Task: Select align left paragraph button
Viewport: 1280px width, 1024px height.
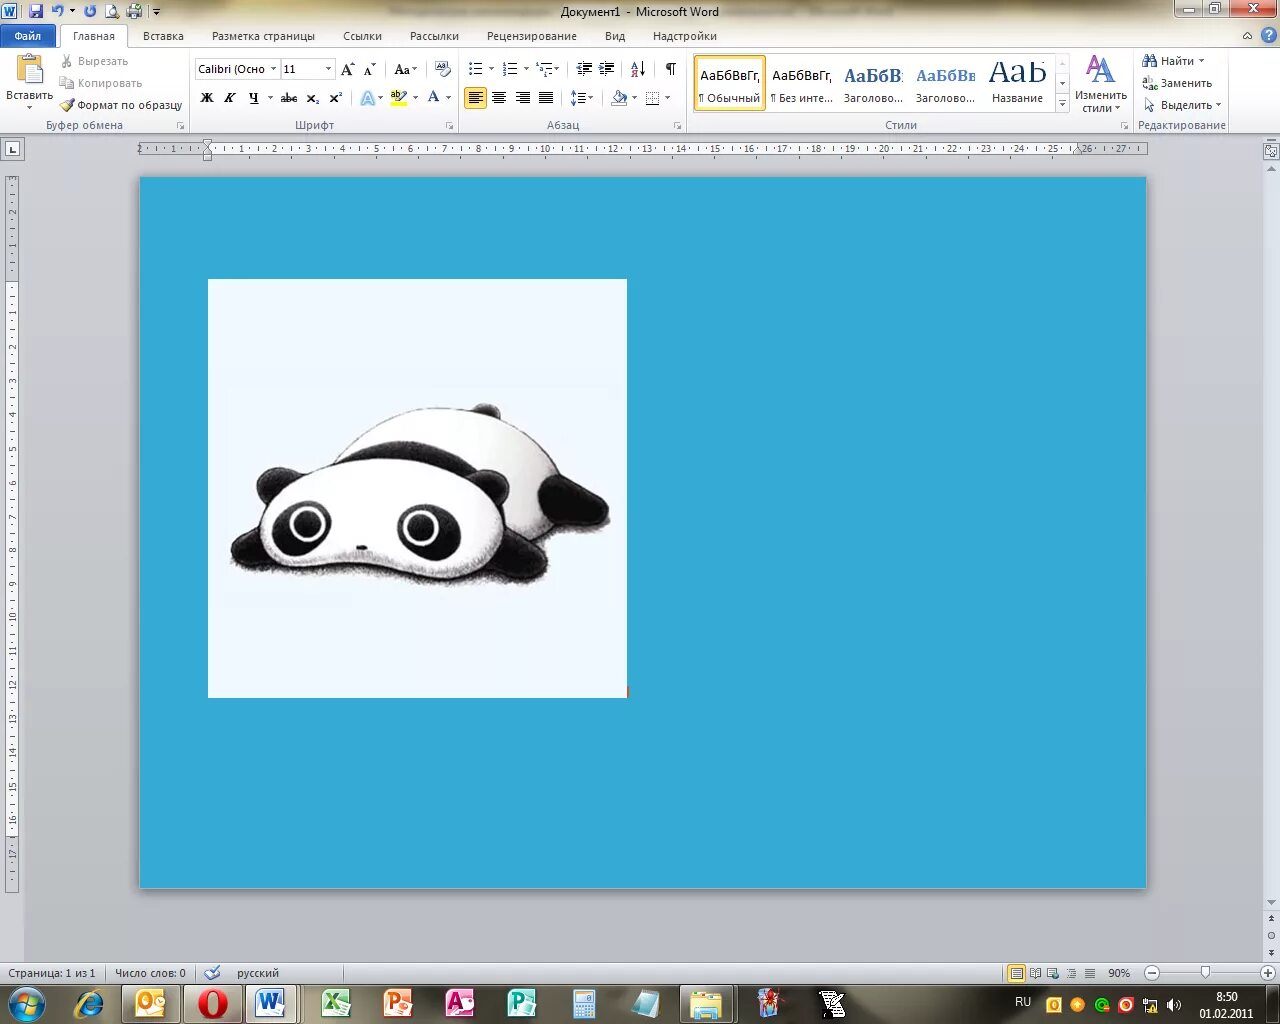Action: [x=475, y=97]
